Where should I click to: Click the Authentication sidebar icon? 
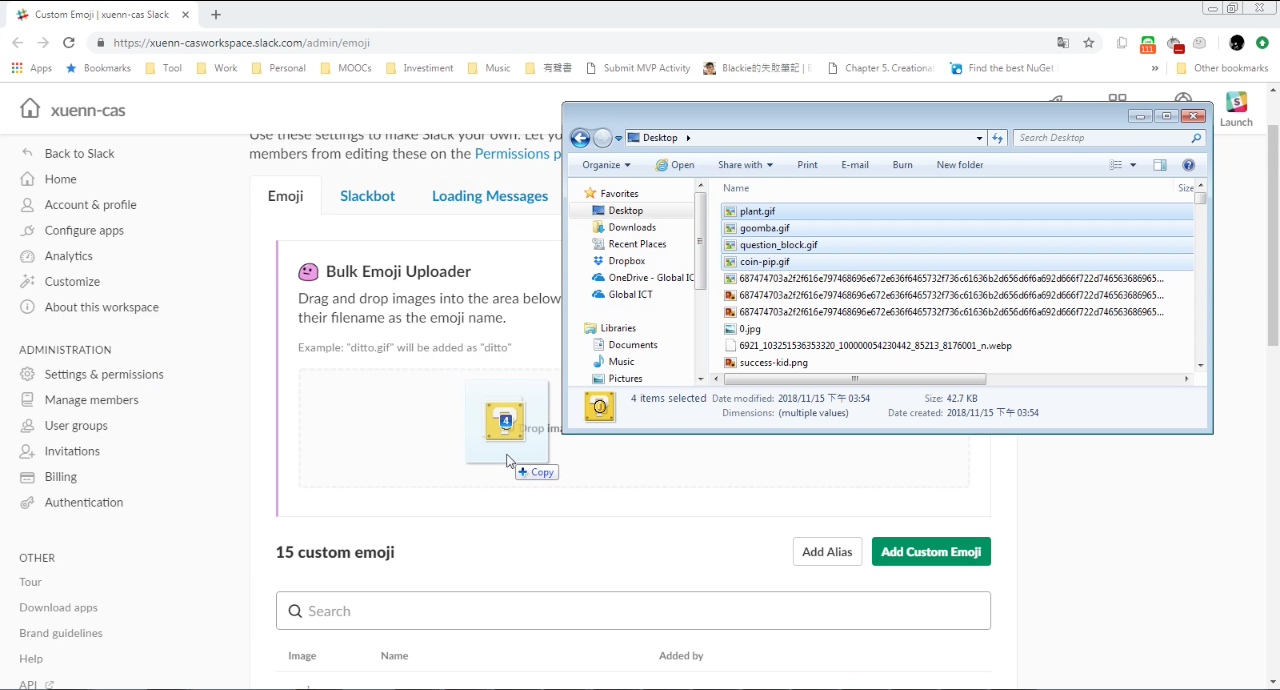tap(27, 502)
